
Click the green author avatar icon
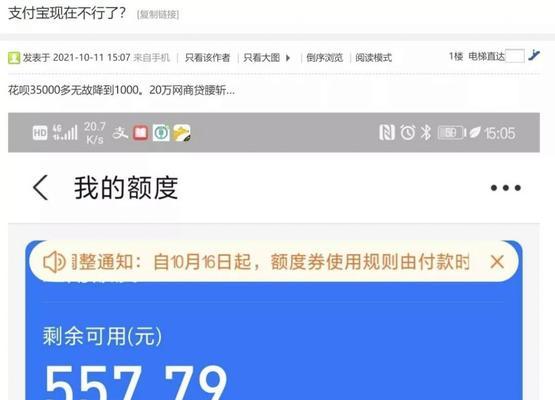pos(14,58)
